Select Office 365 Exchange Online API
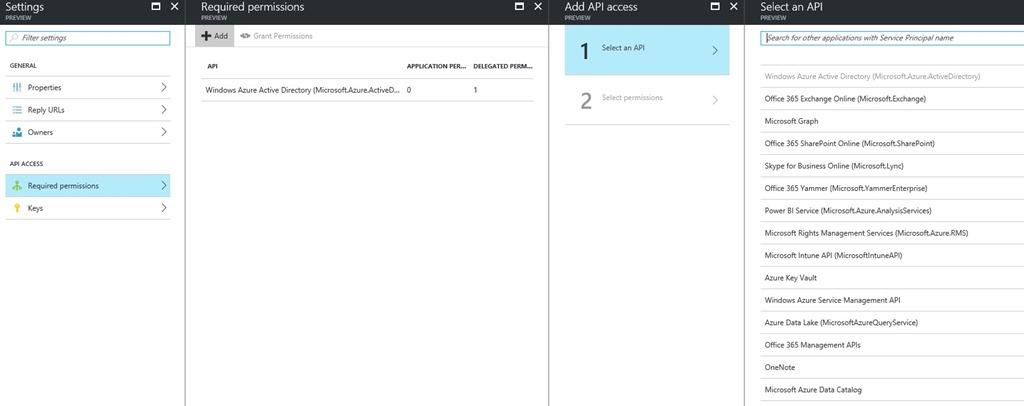Screen dimensions: 1024x406 click(844, 99)
